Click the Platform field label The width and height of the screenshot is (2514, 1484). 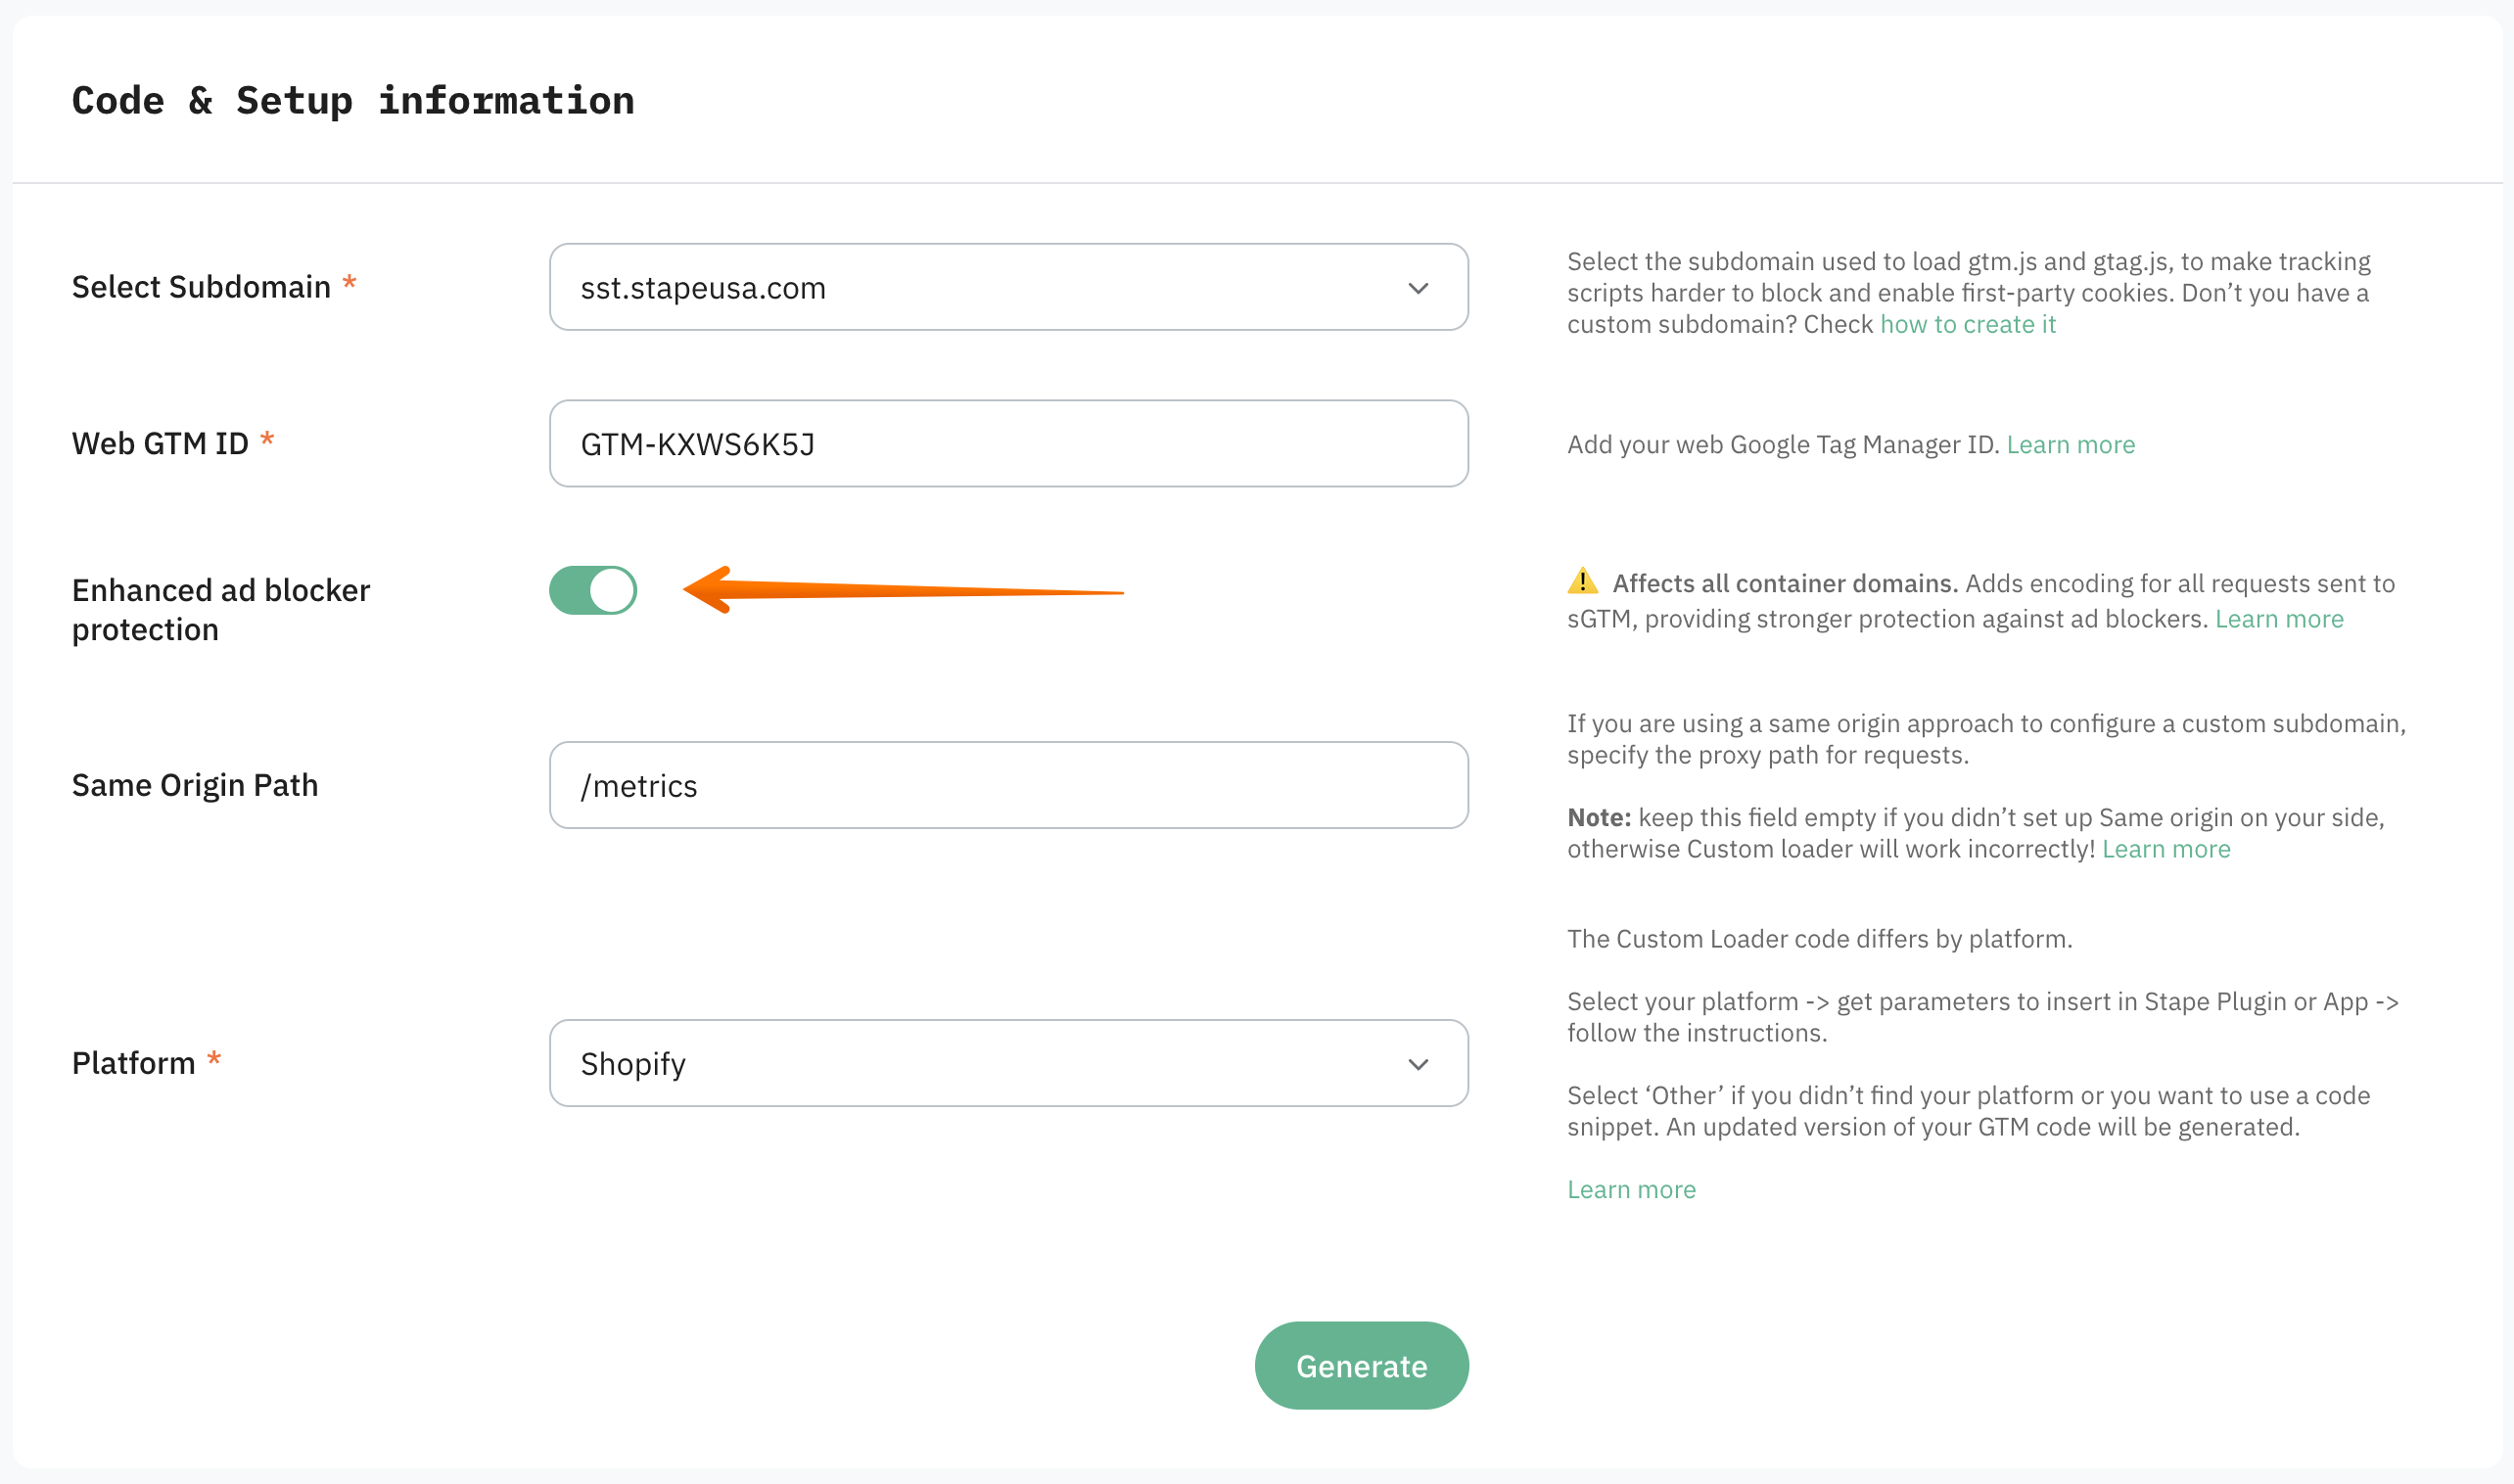tap(133, 1063)
